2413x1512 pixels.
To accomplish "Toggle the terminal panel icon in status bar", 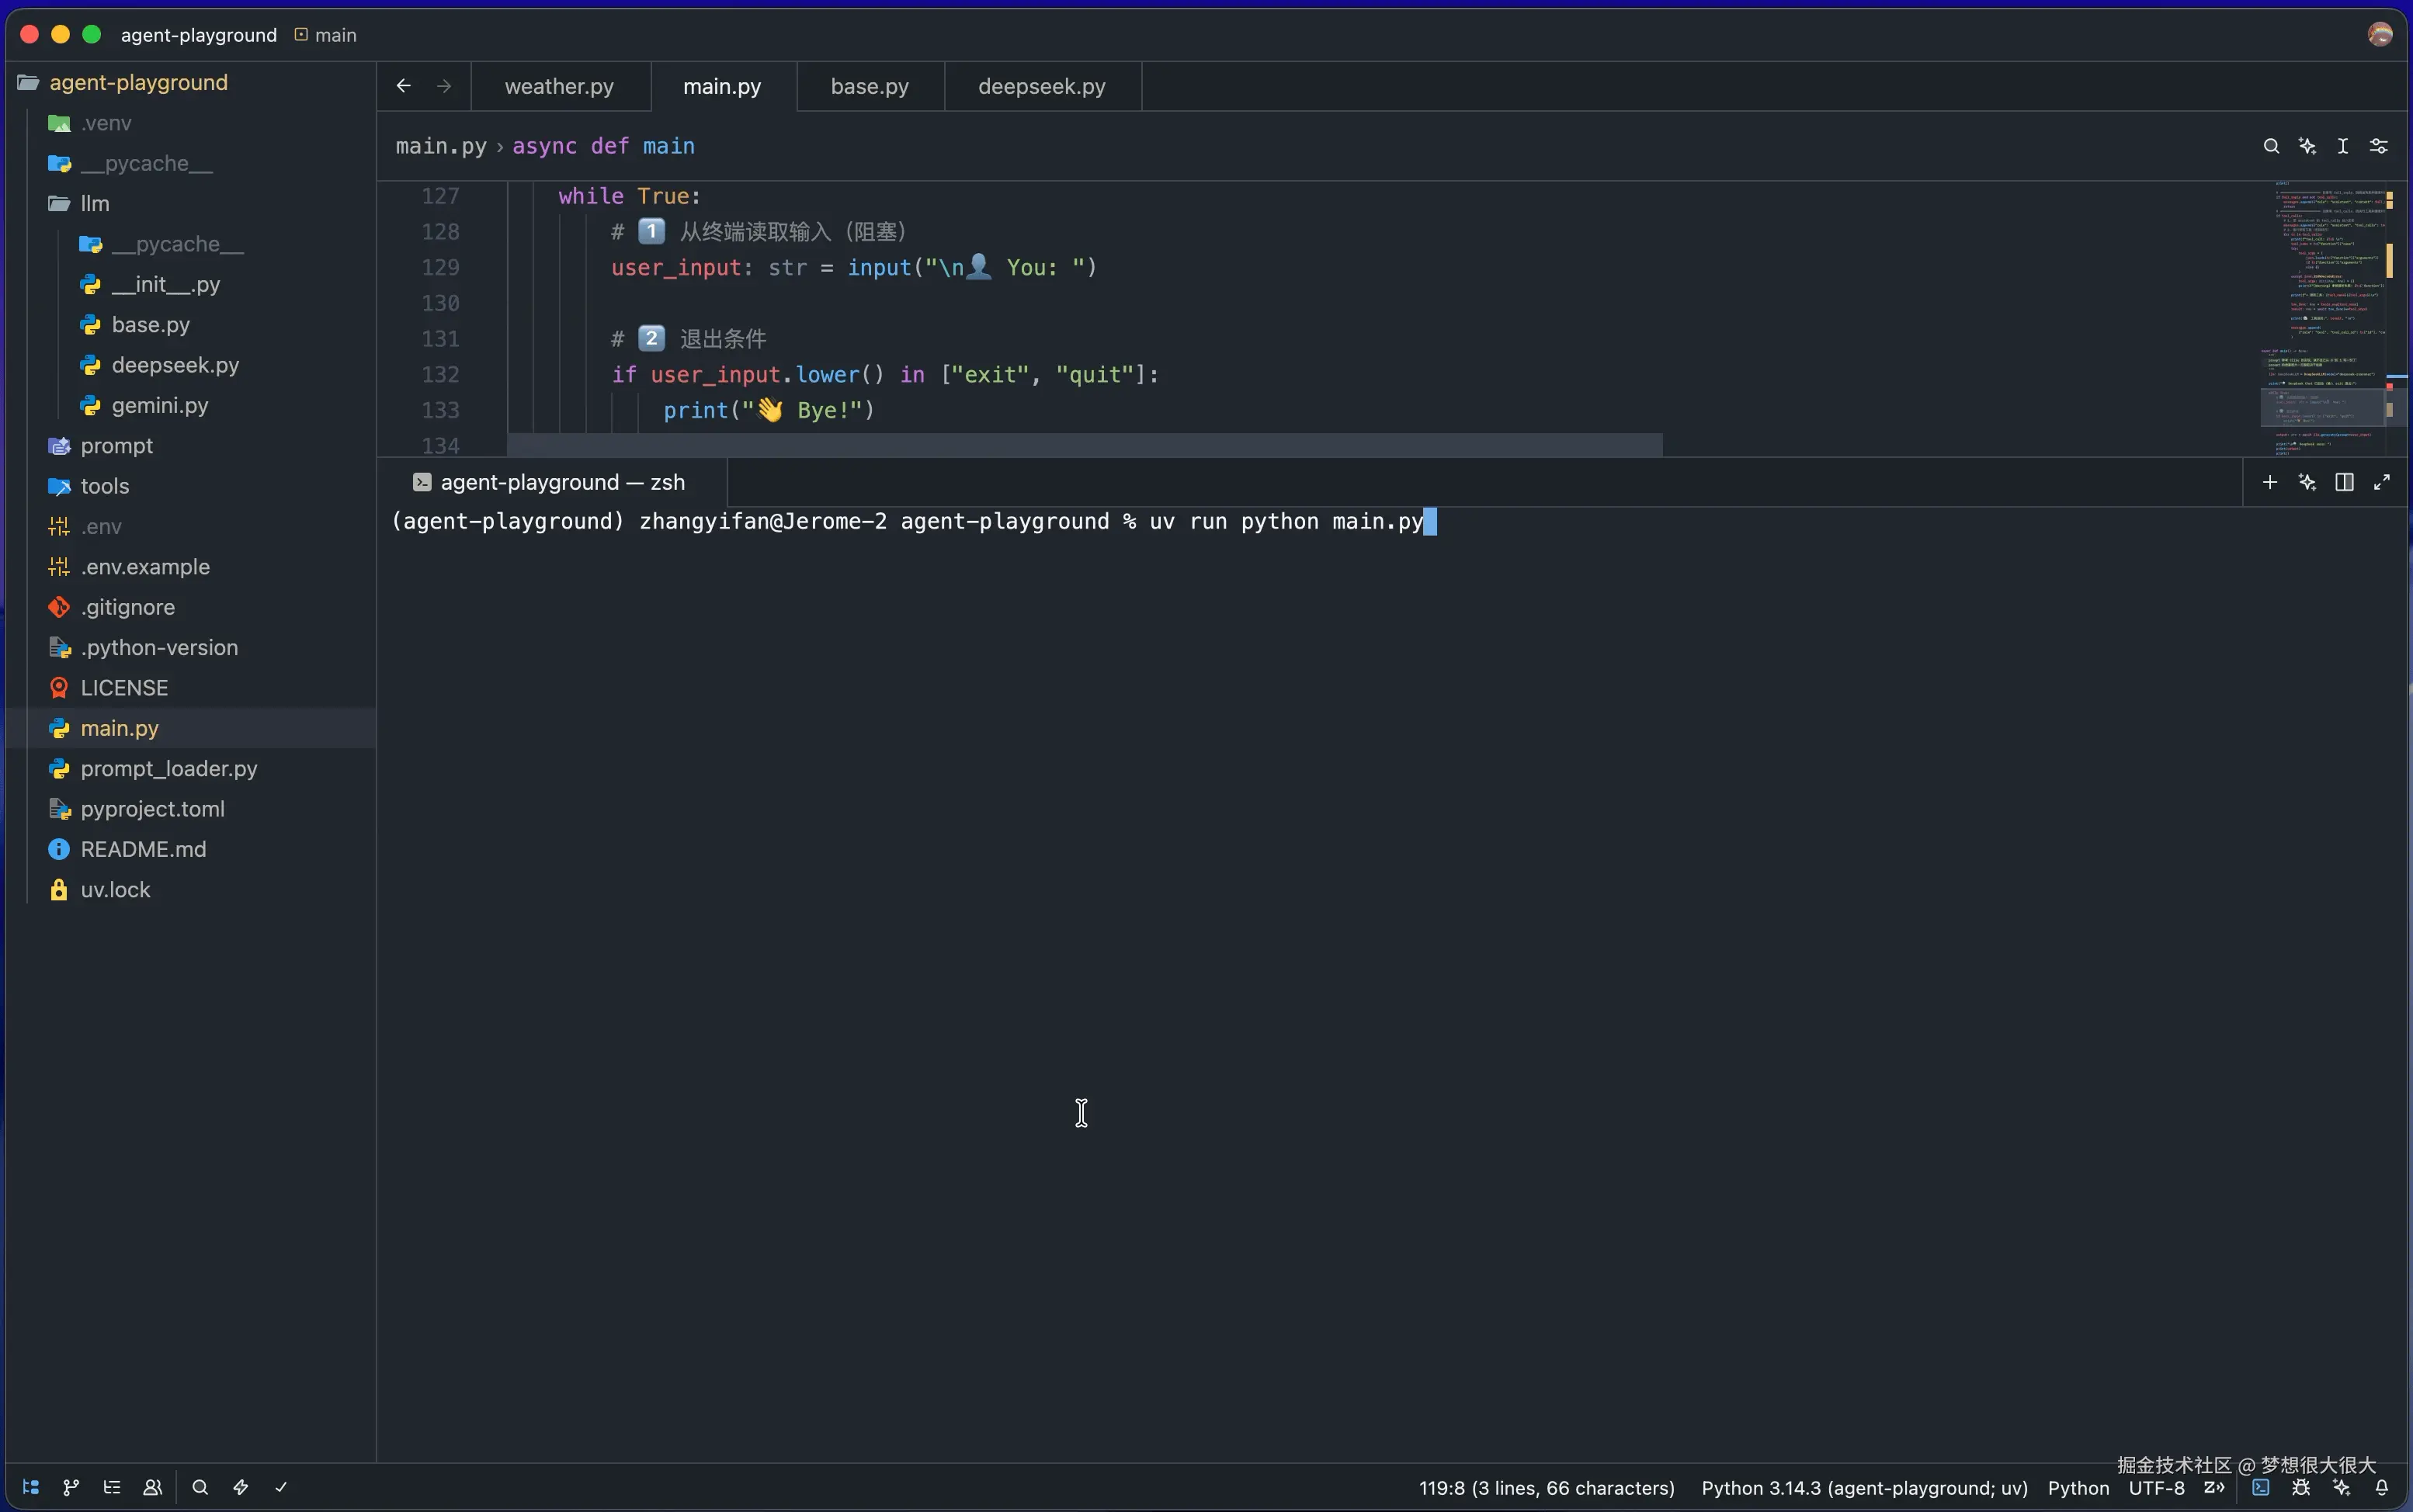I will coord(2261,1487).
